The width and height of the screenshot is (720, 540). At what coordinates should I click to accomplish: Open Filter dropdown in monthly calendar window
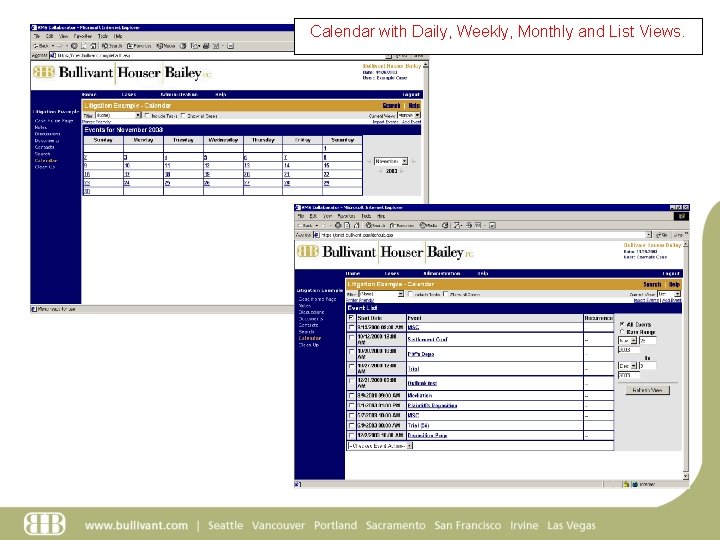coord(118,116)
